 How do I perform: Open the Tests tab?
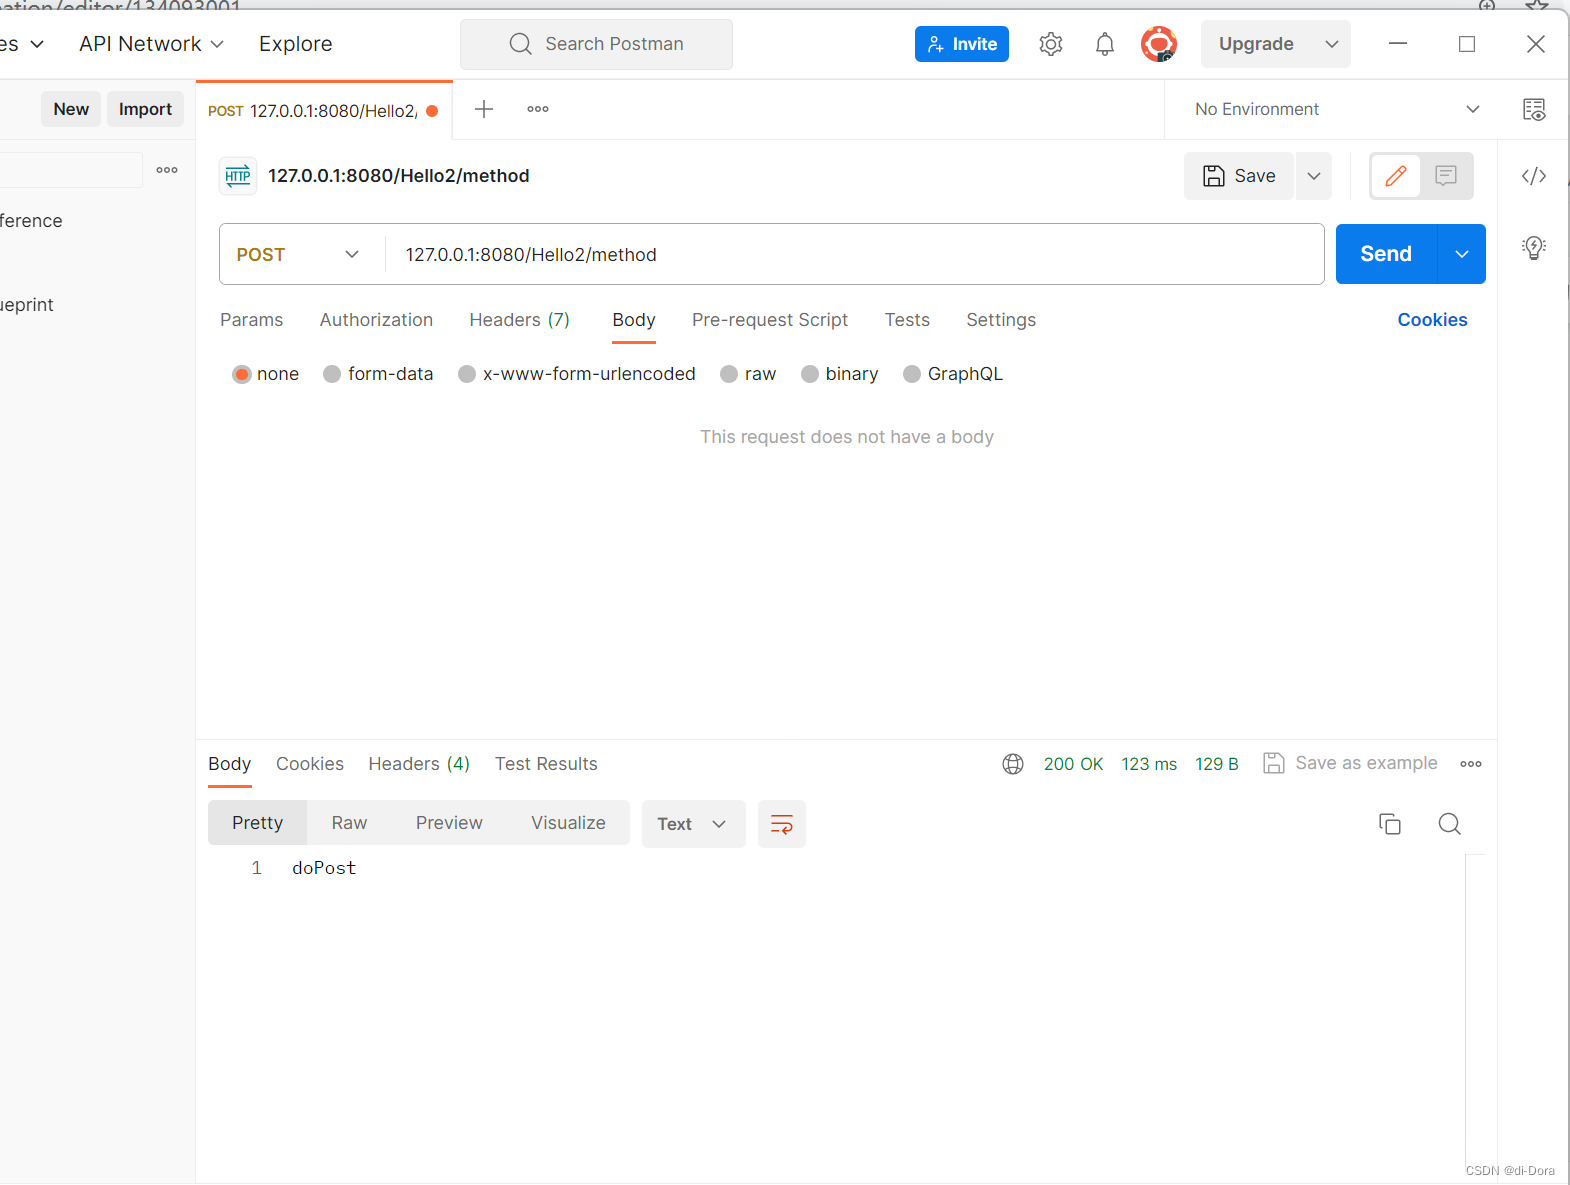(x=907, y=320)
